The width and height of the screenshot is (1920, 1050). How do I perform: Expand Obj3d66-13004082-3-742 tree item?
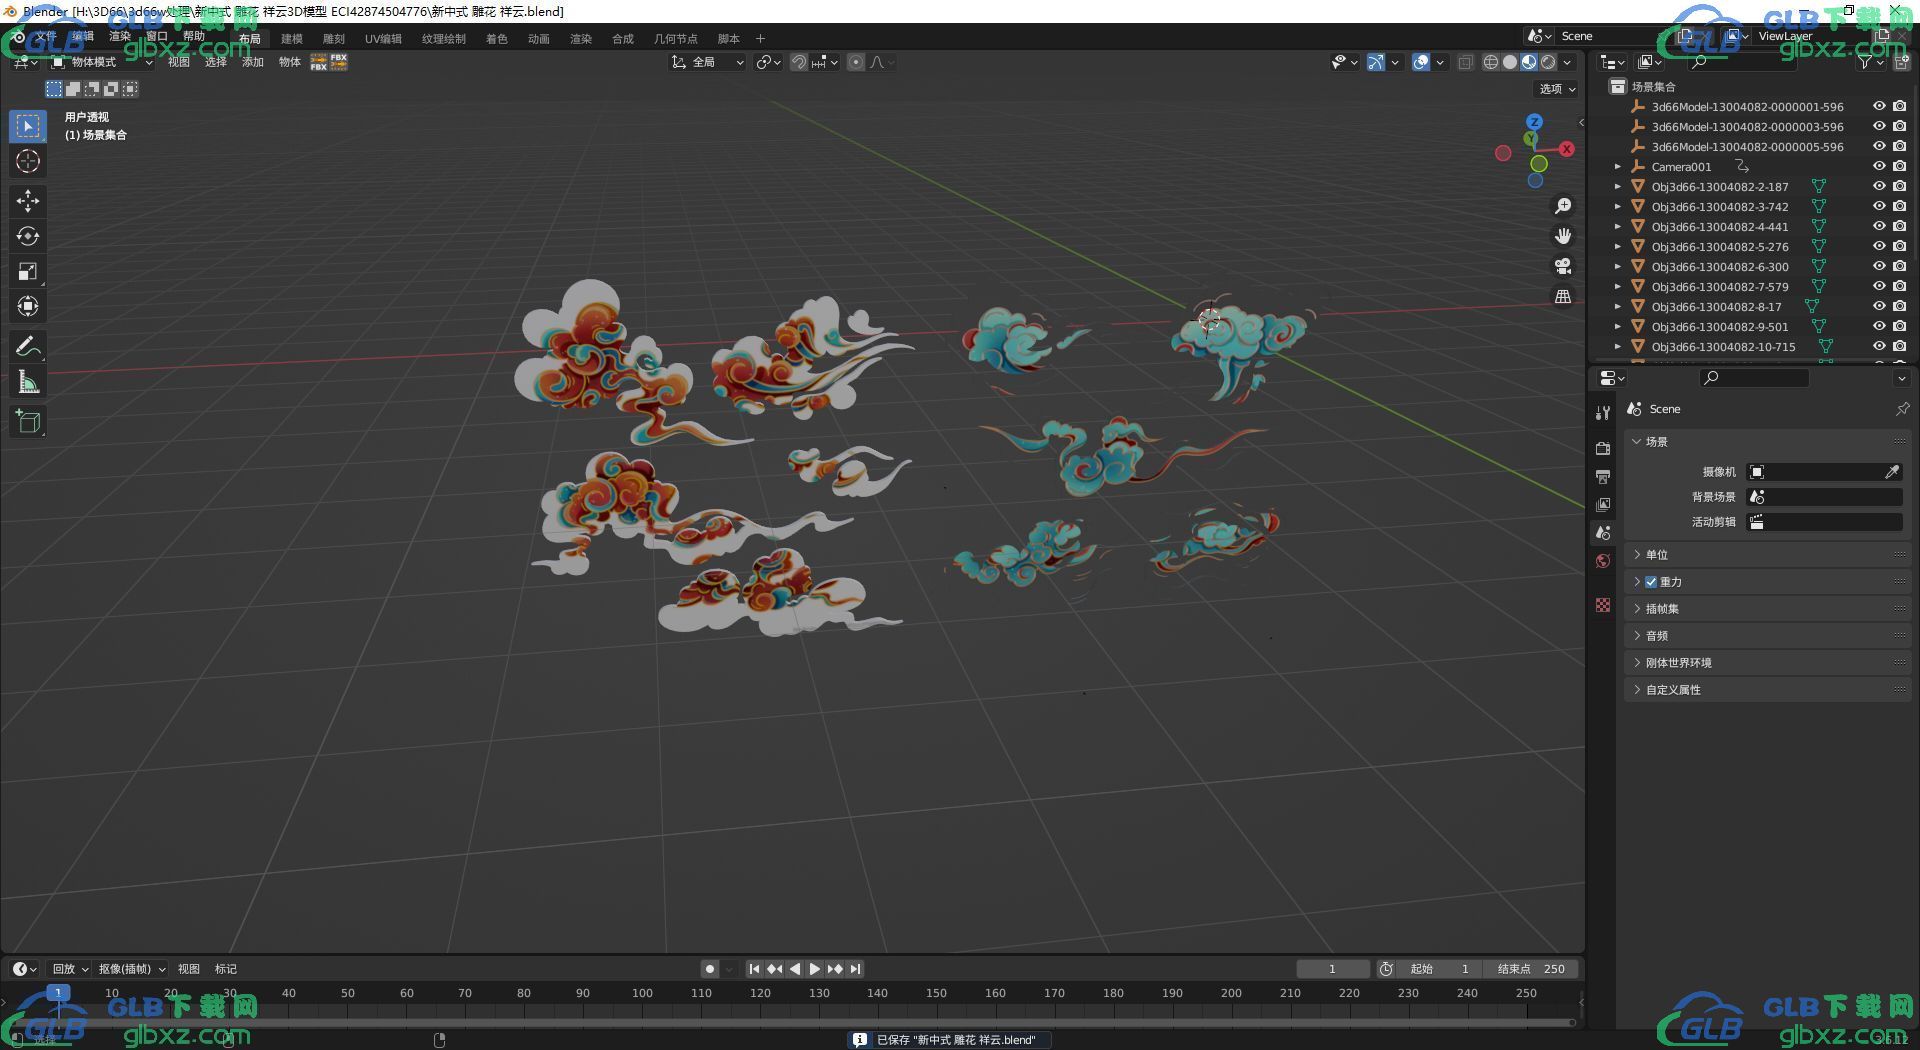click(x=1618, y=207)
